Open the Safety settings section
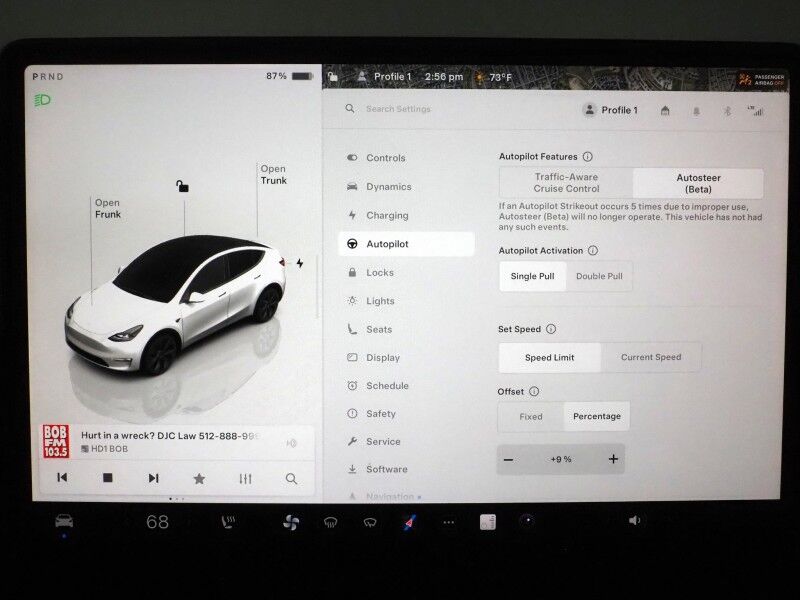The width and height of the screenshot is (800, 600). coord(383,413)
